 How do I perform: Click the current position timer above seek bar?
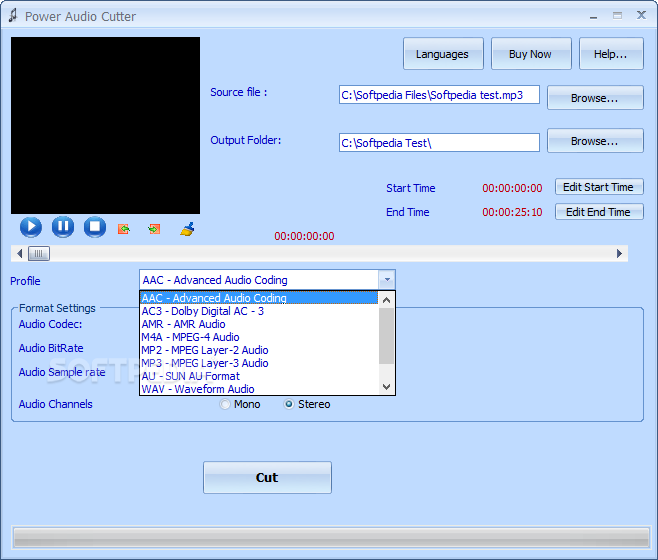point(304,236)
